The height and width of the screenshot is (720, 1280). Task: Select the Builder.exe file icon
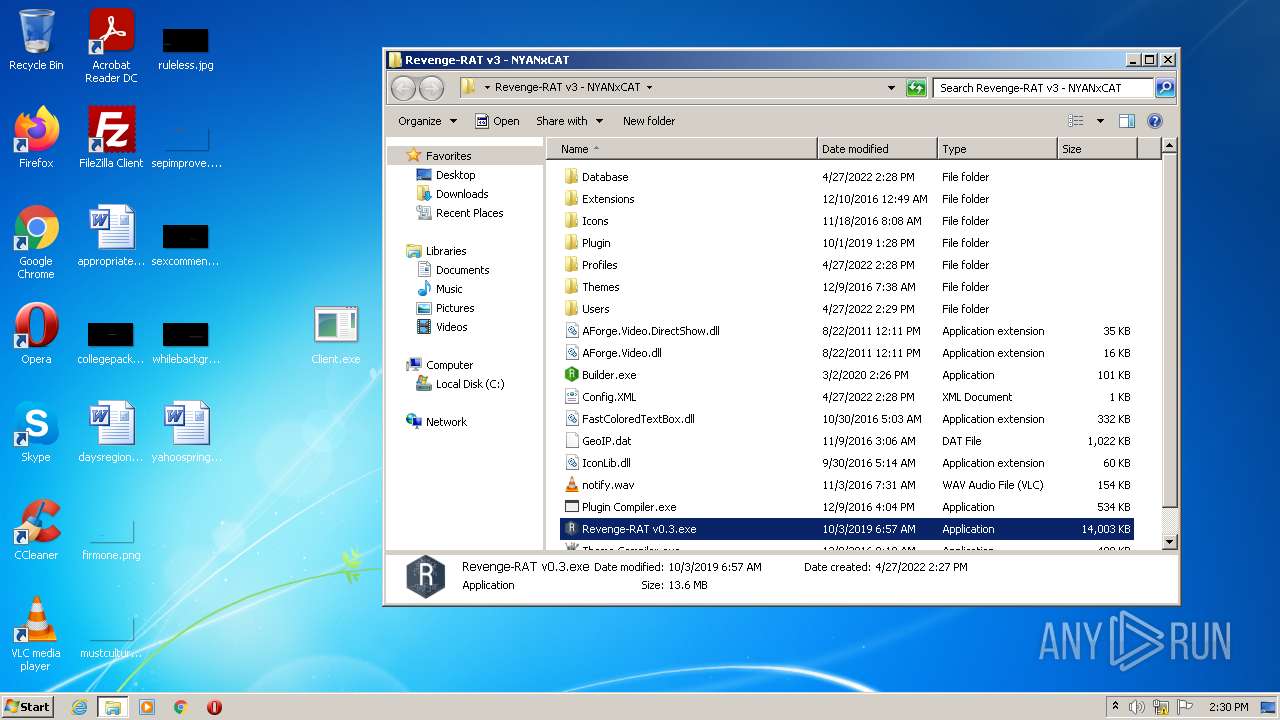pos(572,375)
